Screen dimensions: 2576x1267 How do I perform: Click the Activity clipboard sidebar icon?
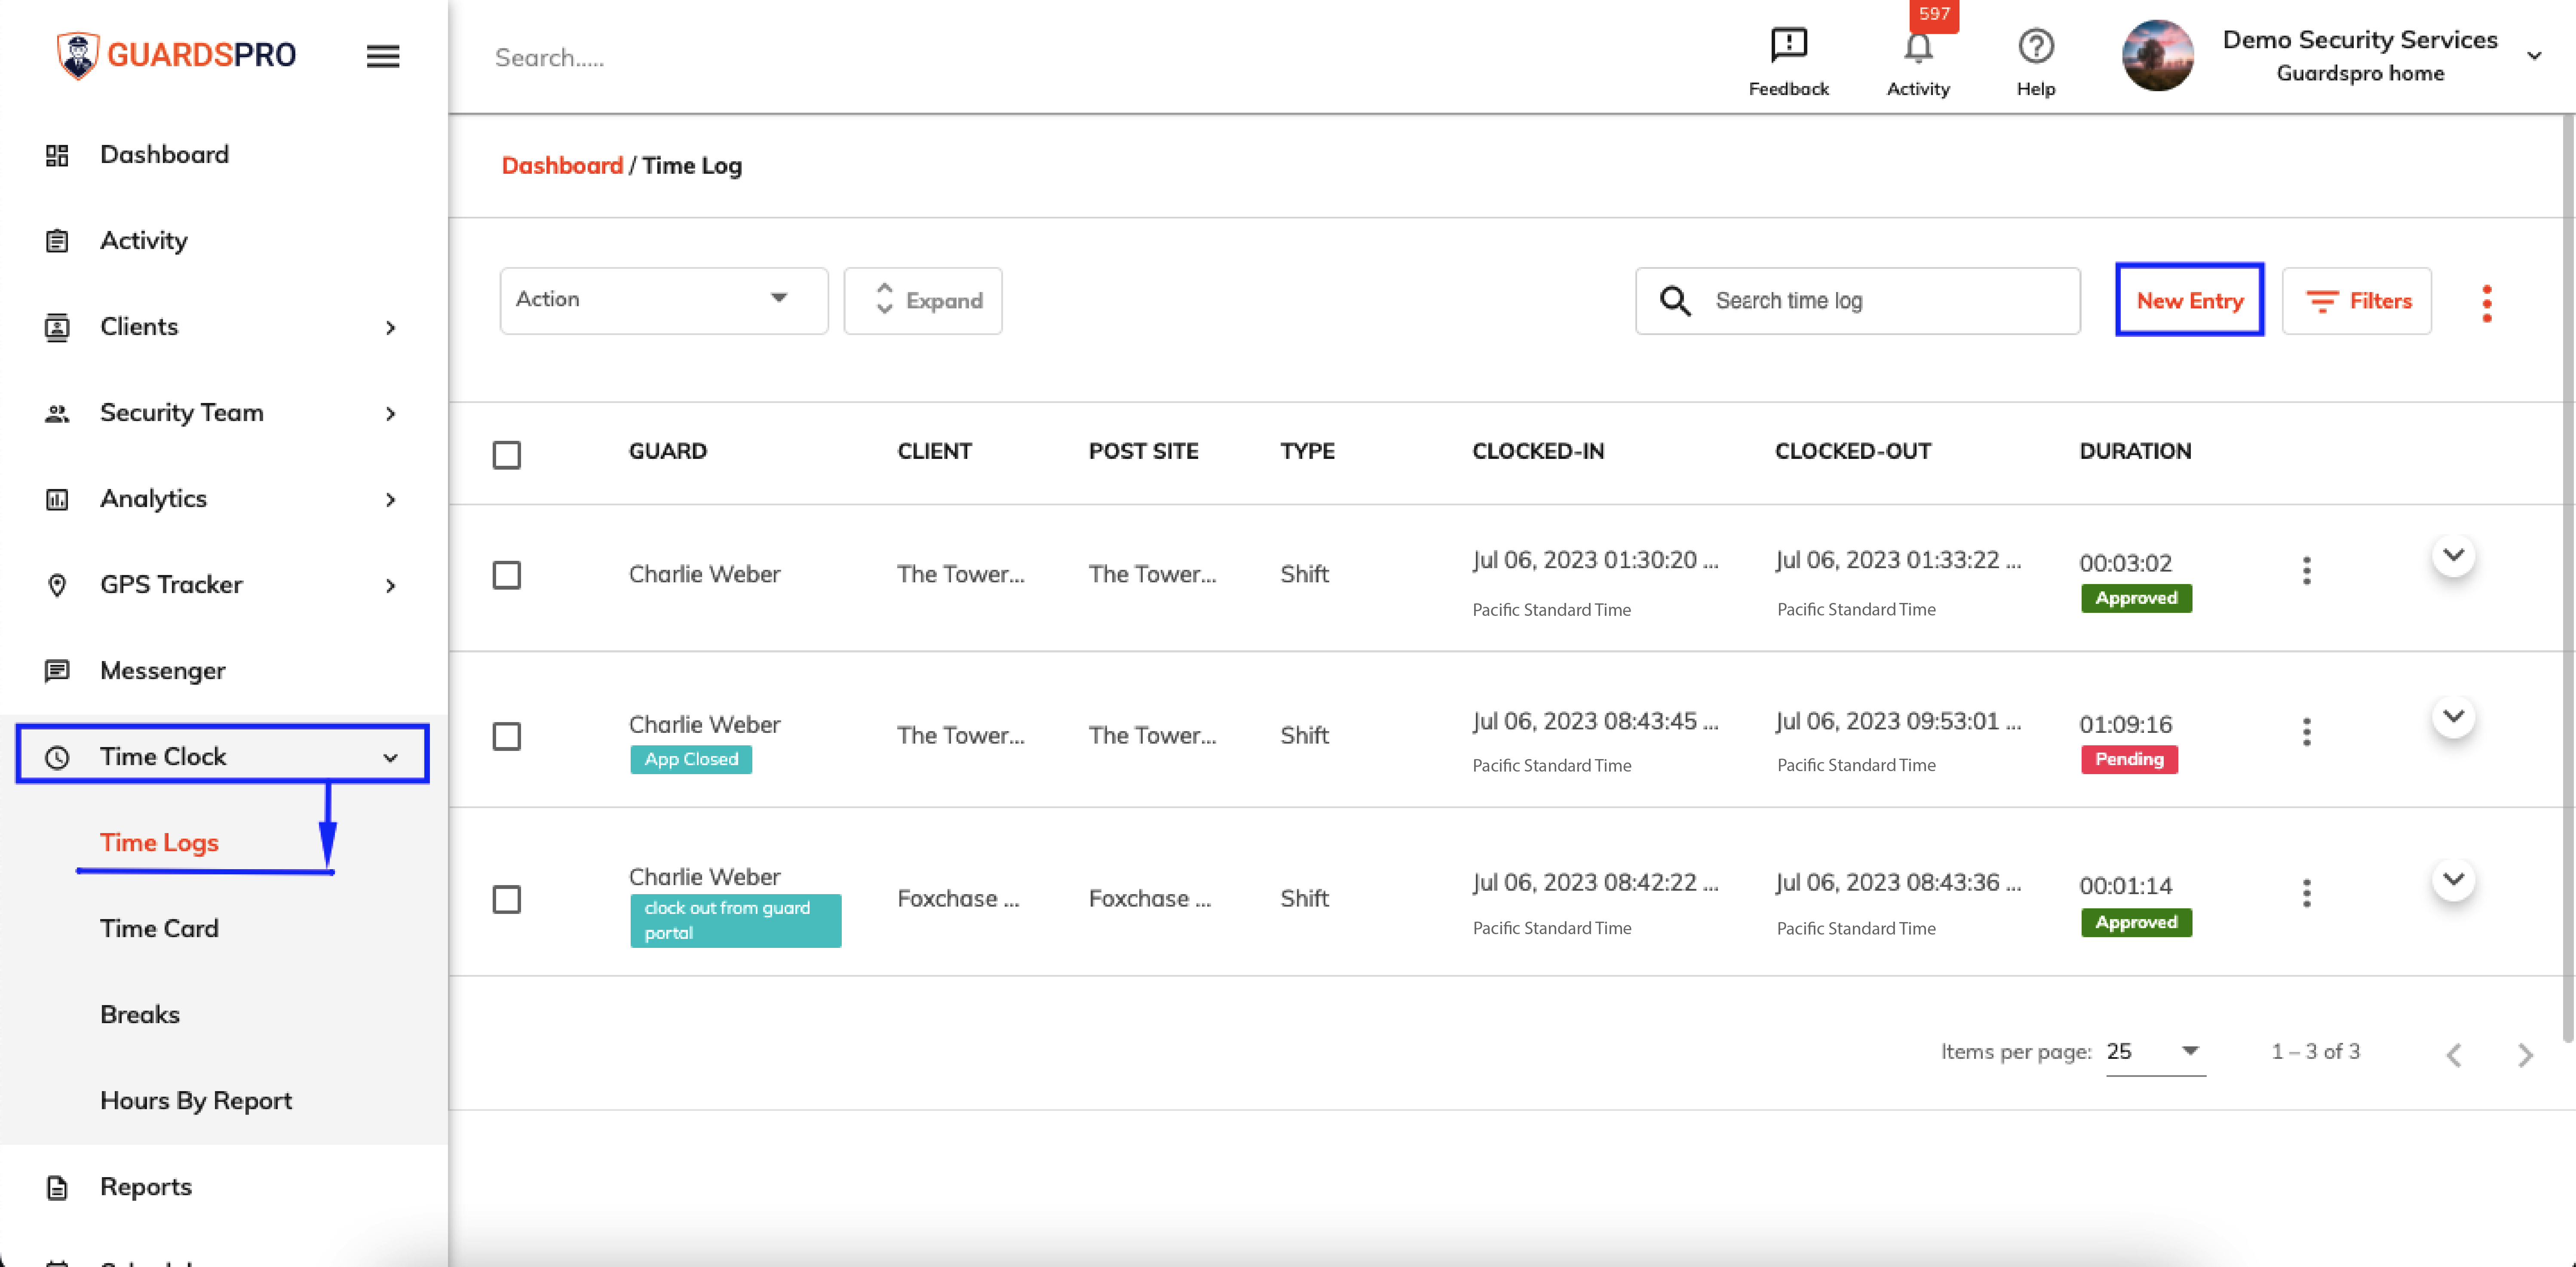57,241
